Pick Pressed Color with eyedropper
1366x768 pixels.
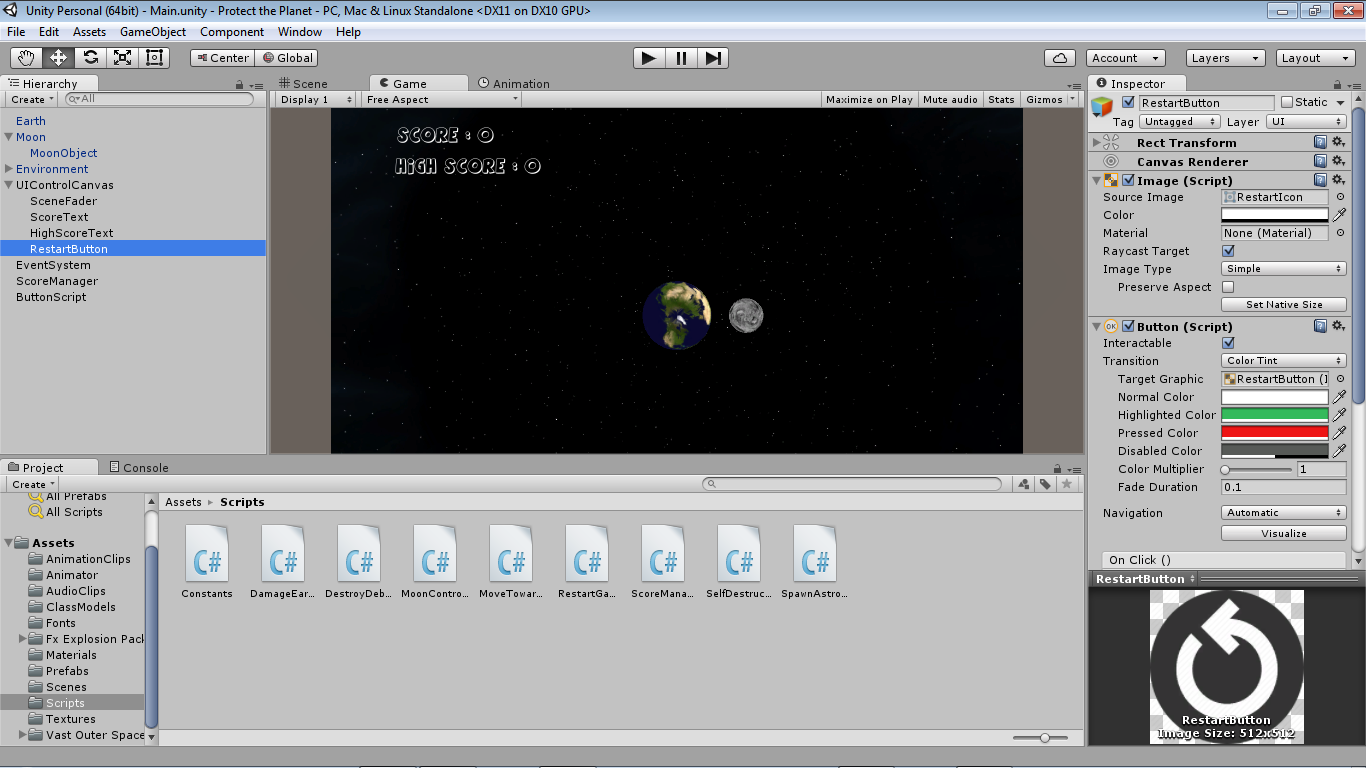[1339, 433]
